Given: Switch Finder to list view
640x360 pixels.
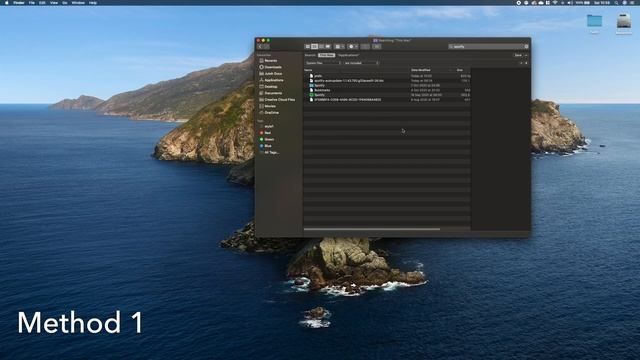Looking at the screenshot, I should point(314,47).
